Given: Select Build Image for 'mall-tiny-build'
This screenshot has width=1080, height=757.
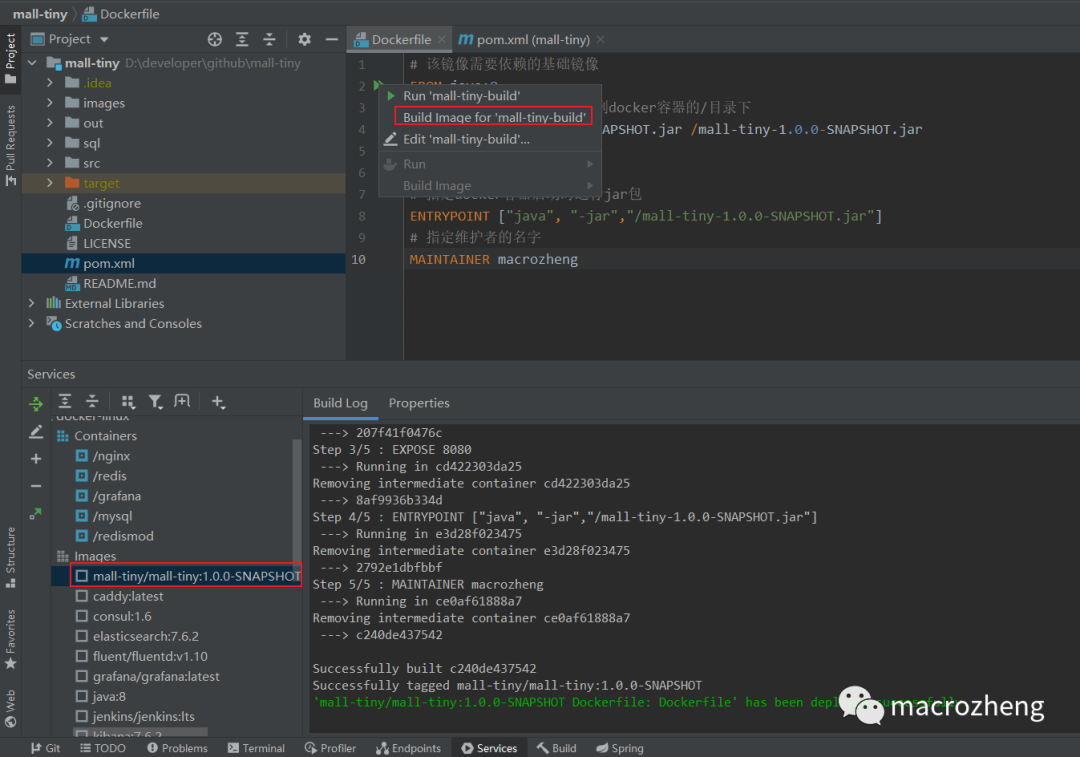Looking at the screenshot, I should (x=493, y=117).
